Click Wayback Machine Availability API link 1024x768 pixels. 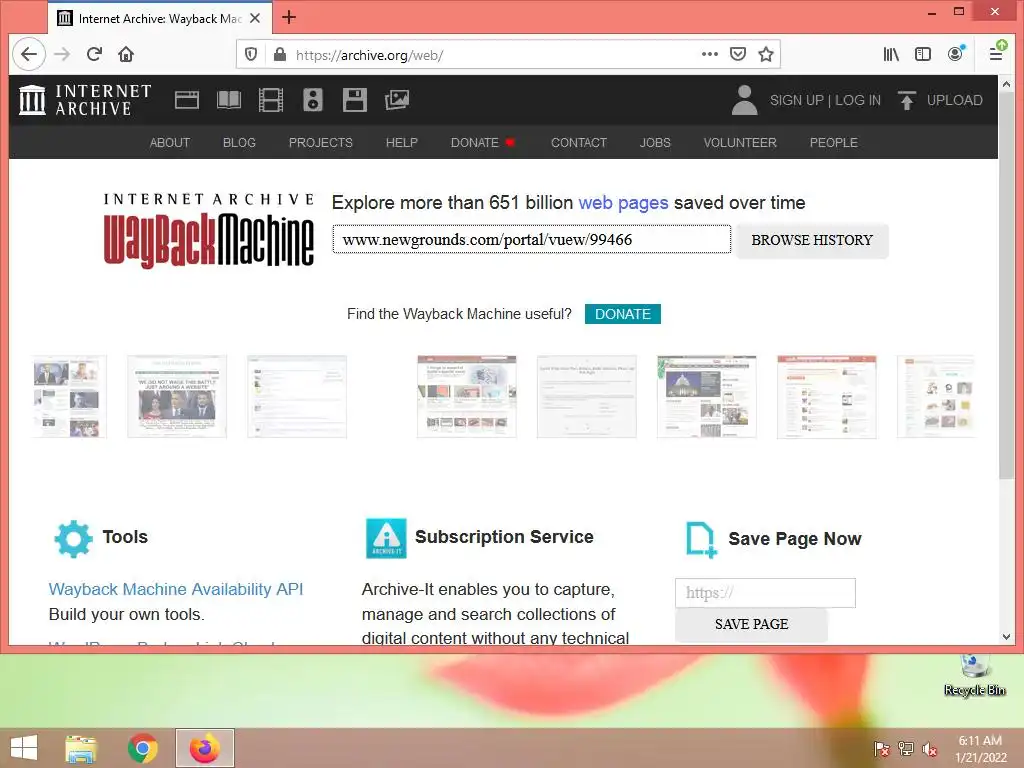[x=176, y=589]
